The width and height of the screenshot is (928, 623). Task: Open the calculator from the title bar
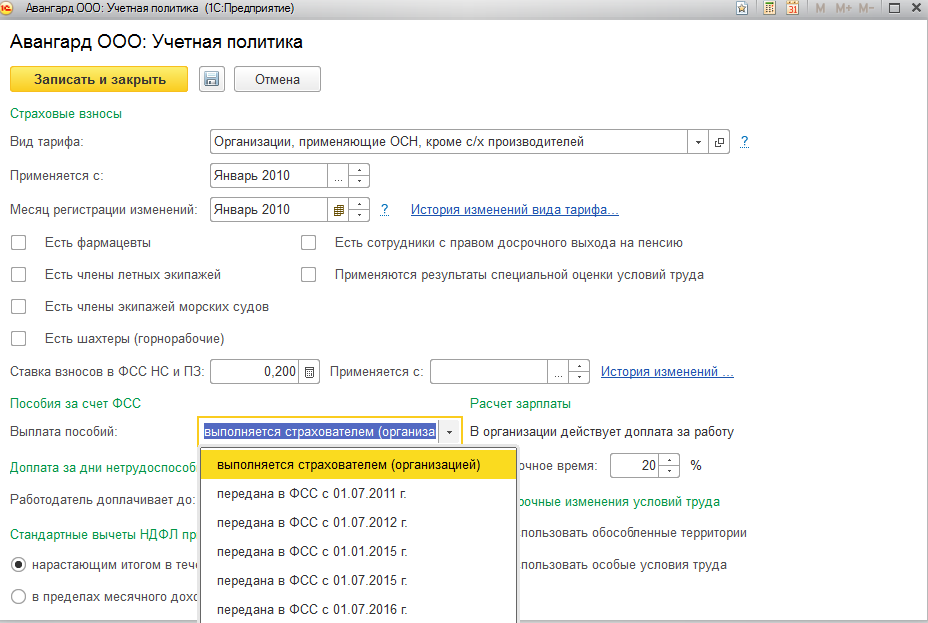pos(768,9)
